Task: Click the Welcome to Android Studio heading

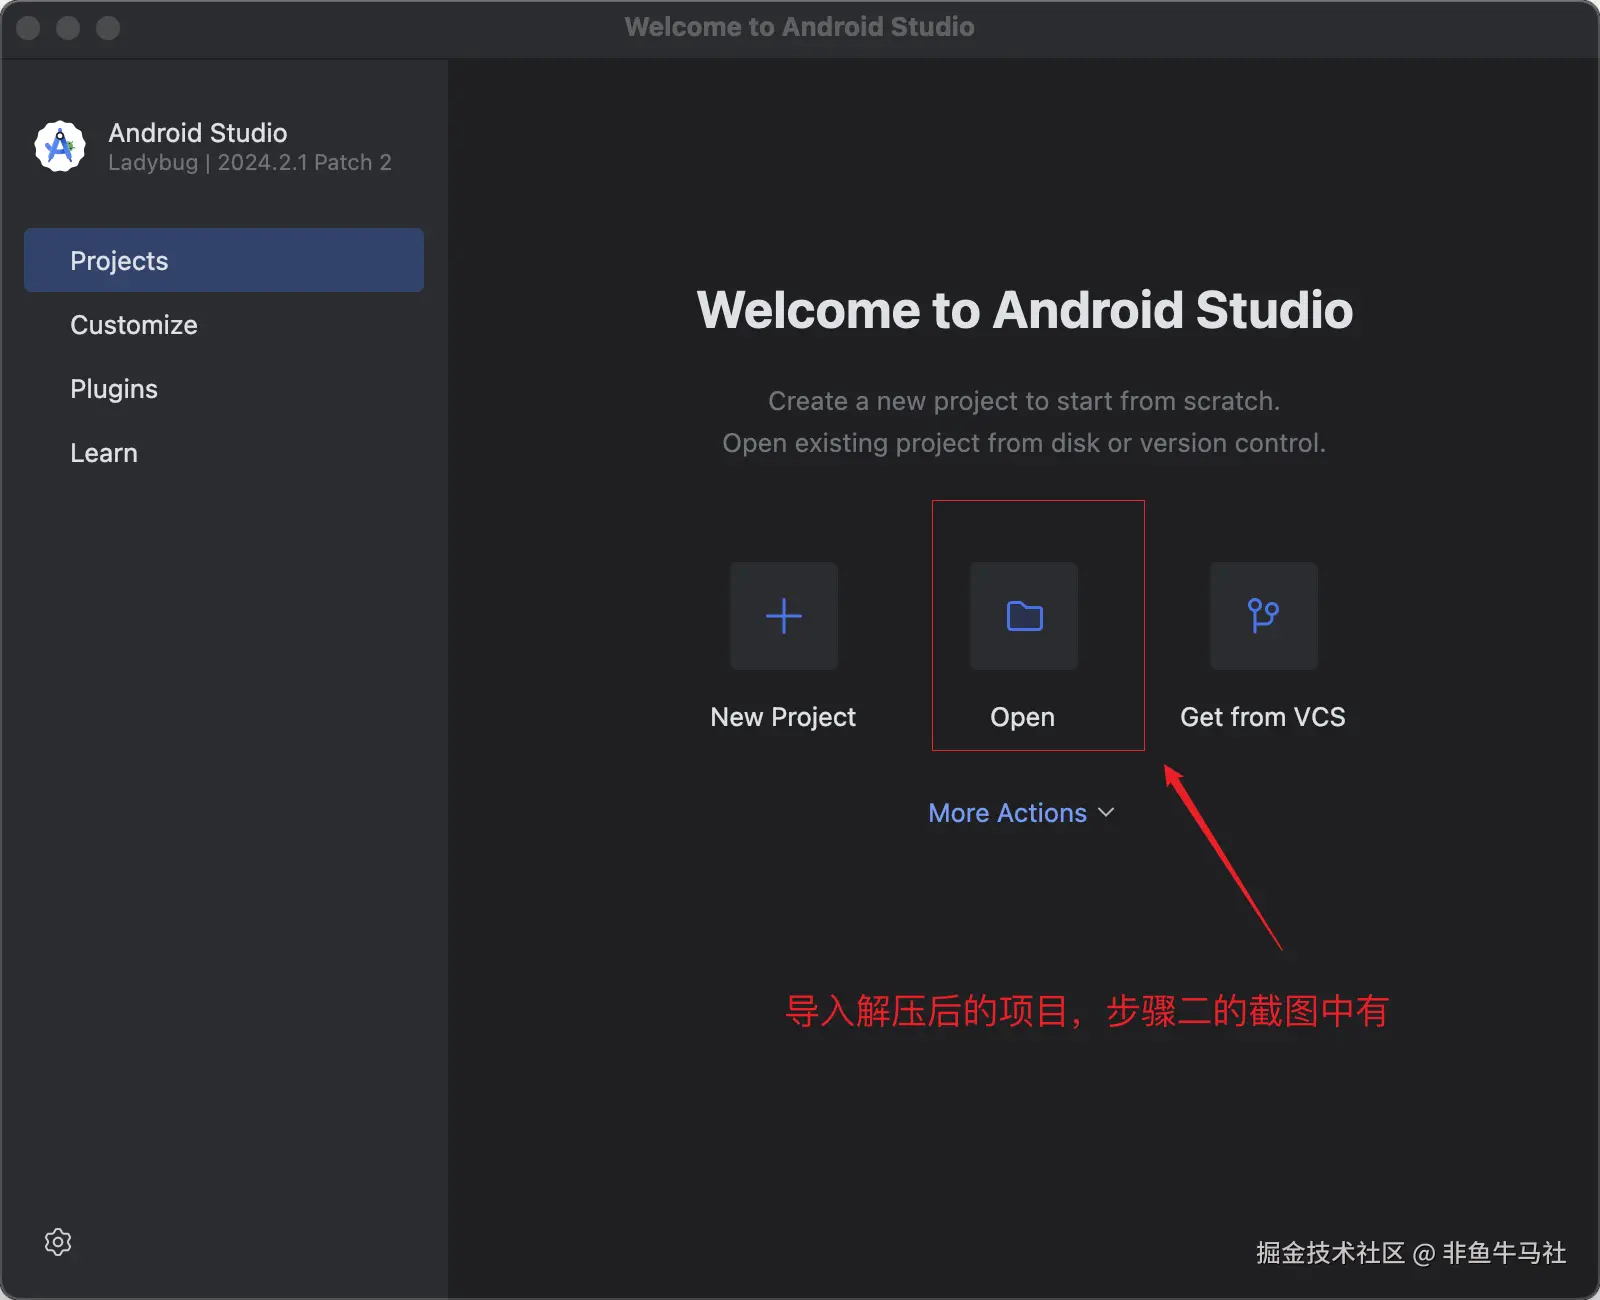Action: point(1025,310)
